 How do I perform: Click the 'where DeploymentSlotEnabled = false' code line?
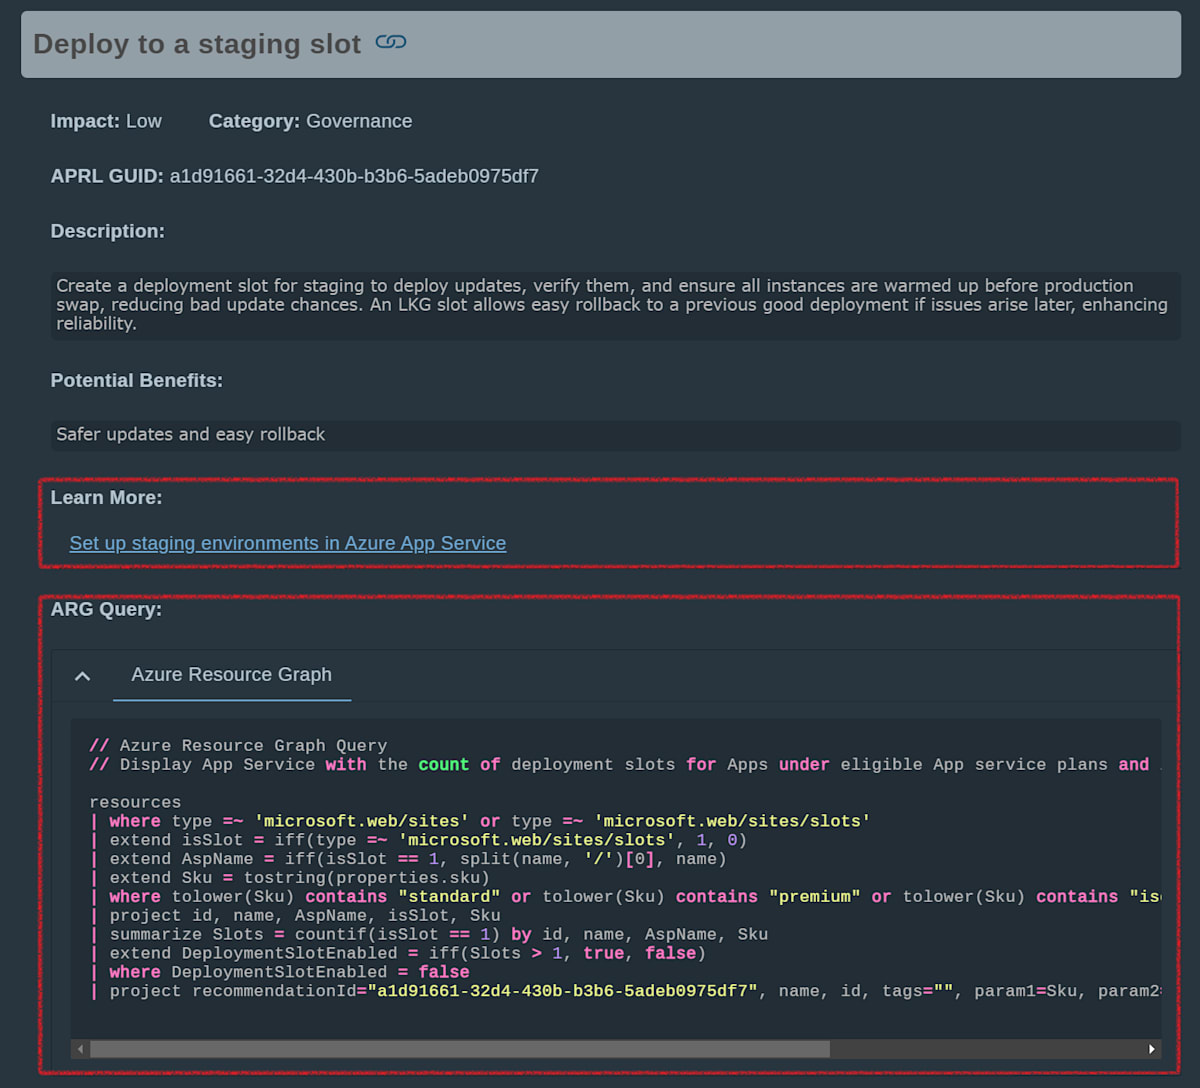(x=279, y=972)
